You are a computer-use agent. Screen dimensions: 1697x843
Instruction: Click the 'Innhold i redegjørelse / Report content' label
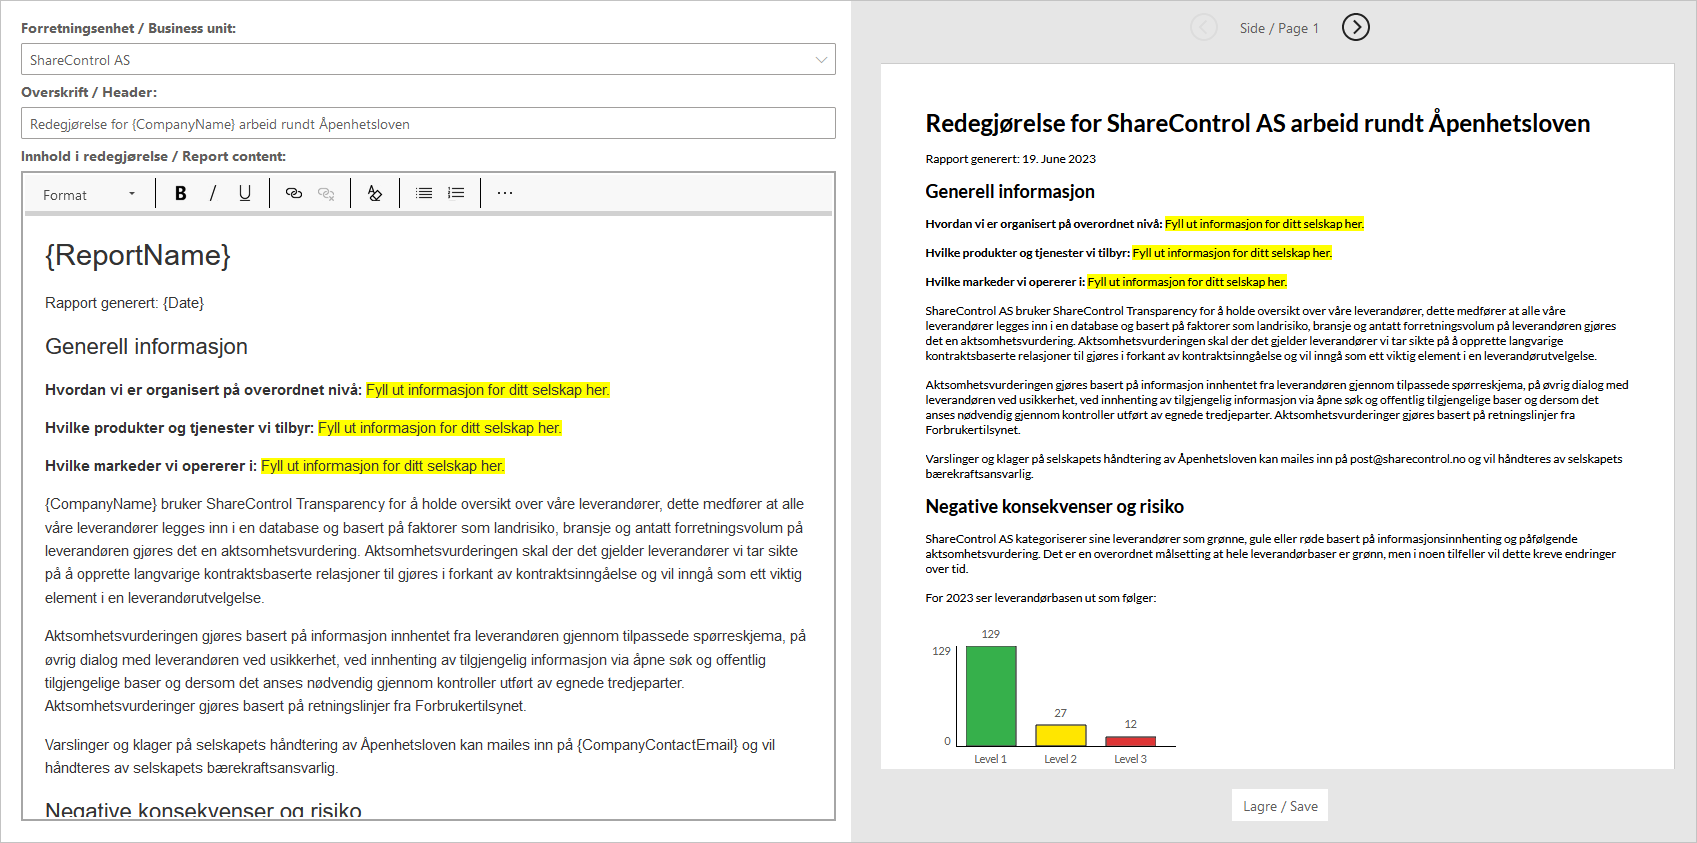point(153,156)
